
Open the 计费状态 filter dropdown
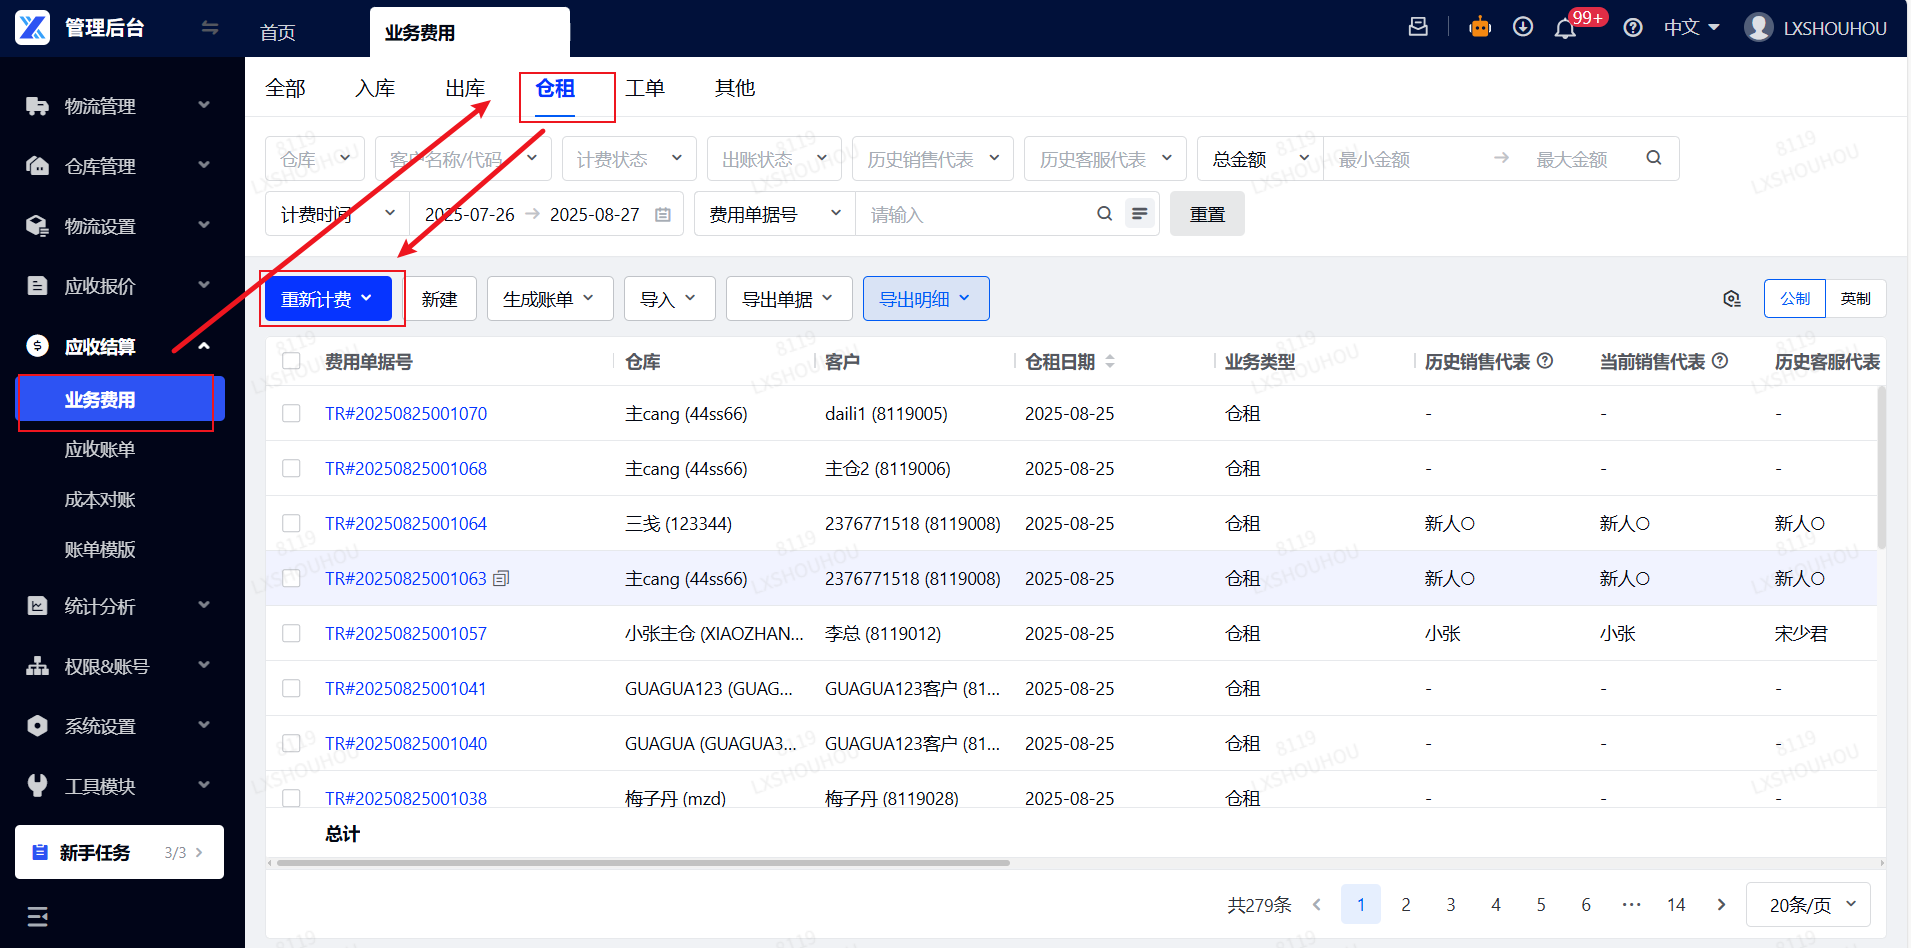coord(628,159)
